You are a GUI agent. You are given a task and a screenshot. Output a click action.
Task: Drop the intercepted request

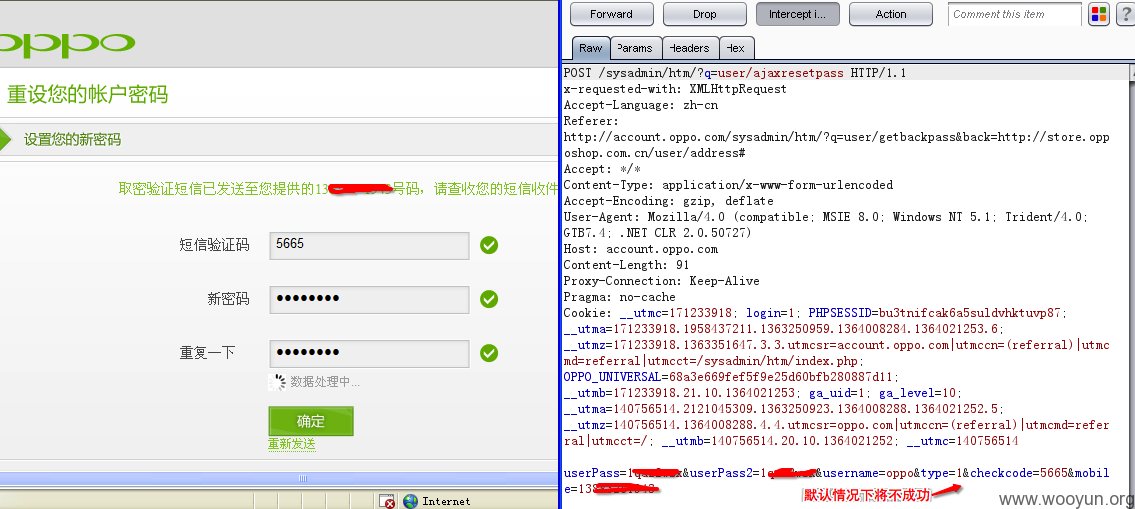(704, 14)
